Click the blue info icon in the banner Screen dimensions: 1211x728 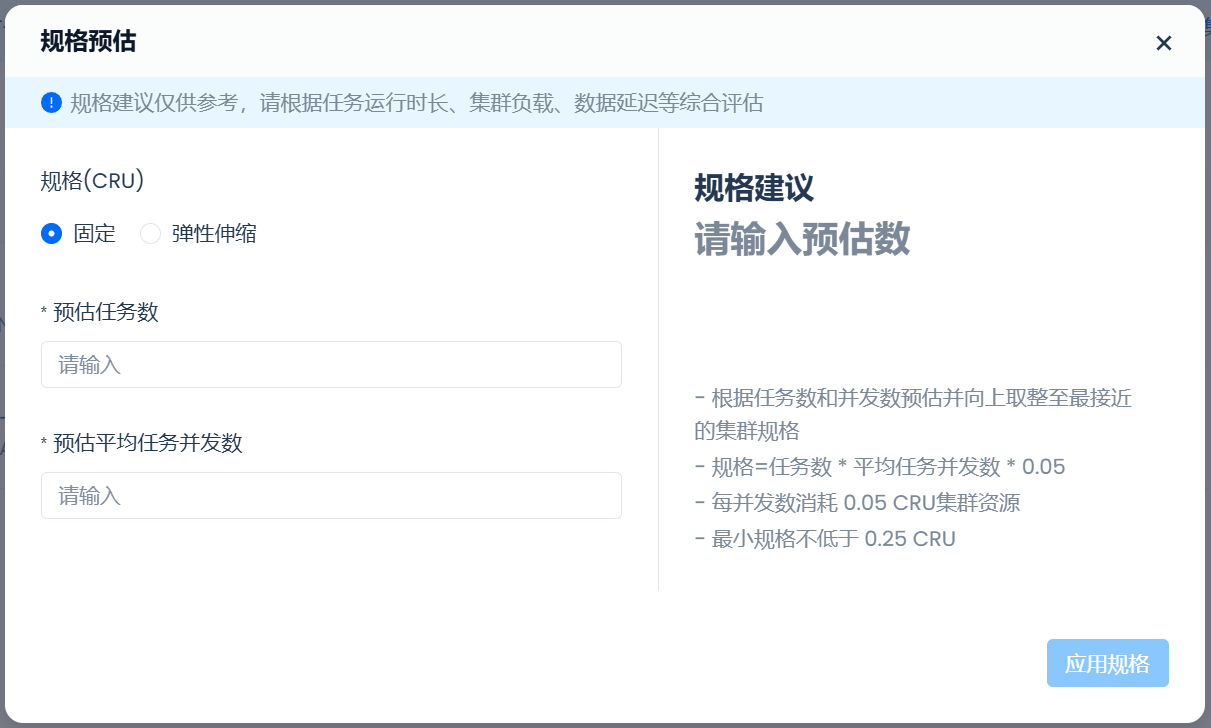pyautogui.click(x=51, y=103)
